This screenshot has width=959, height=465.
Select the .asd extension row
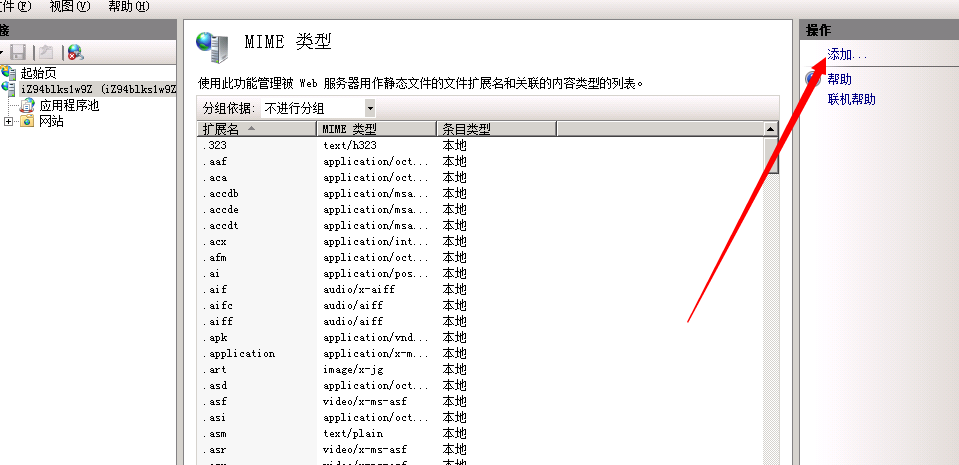pos(480,385)
